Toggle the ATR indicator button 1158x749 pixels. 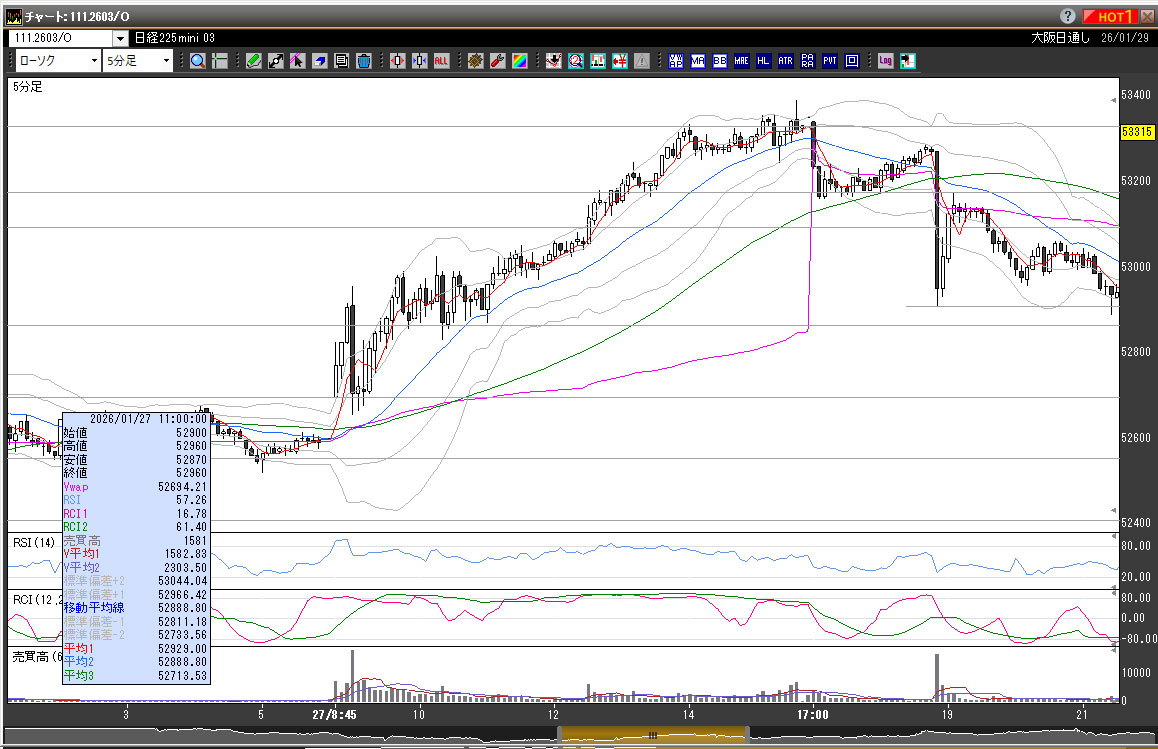[x=785, y=61]
